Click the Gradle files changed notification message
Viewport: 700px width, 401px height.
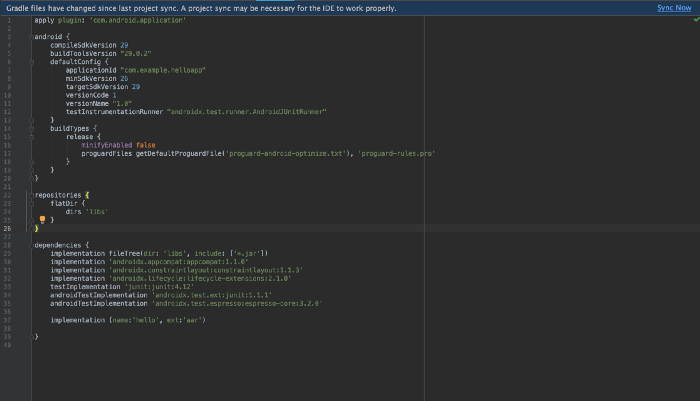point(201,8)
